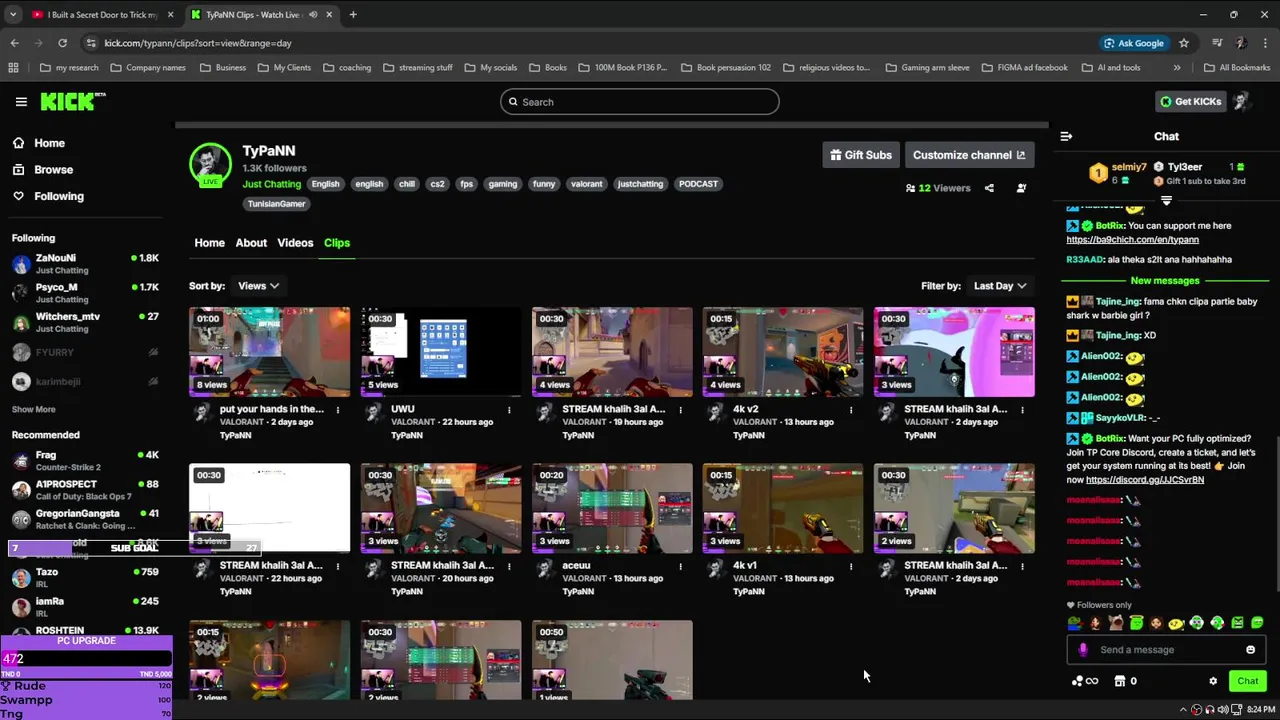Open chat settings gear
The image size is (1280, 720).
click(x=1213, y=681)
